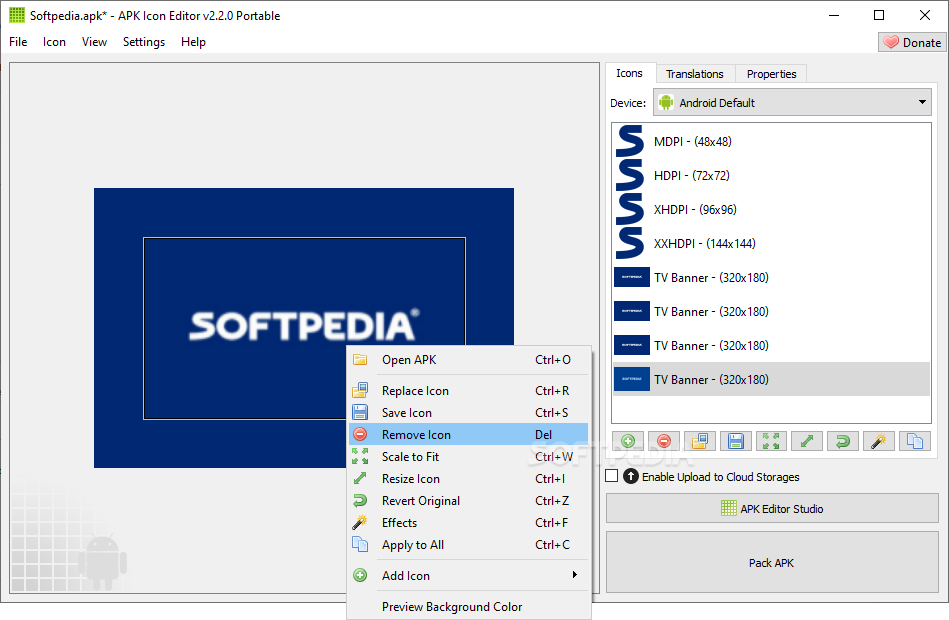Screen dimensions: 949x620
Task: Choose Open APK from the context menu
Action: click(x=468, y=360)
